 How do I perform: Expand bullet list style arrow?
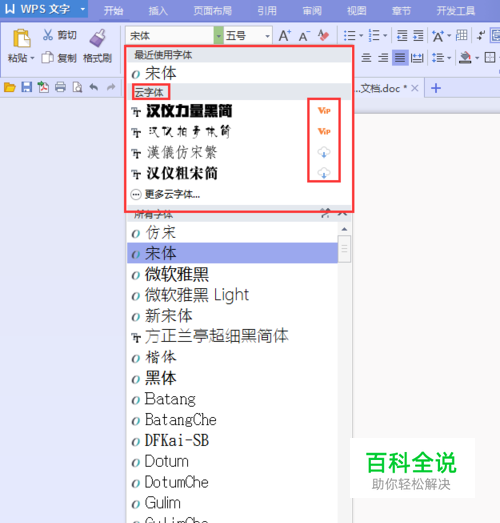click(361, 35)
